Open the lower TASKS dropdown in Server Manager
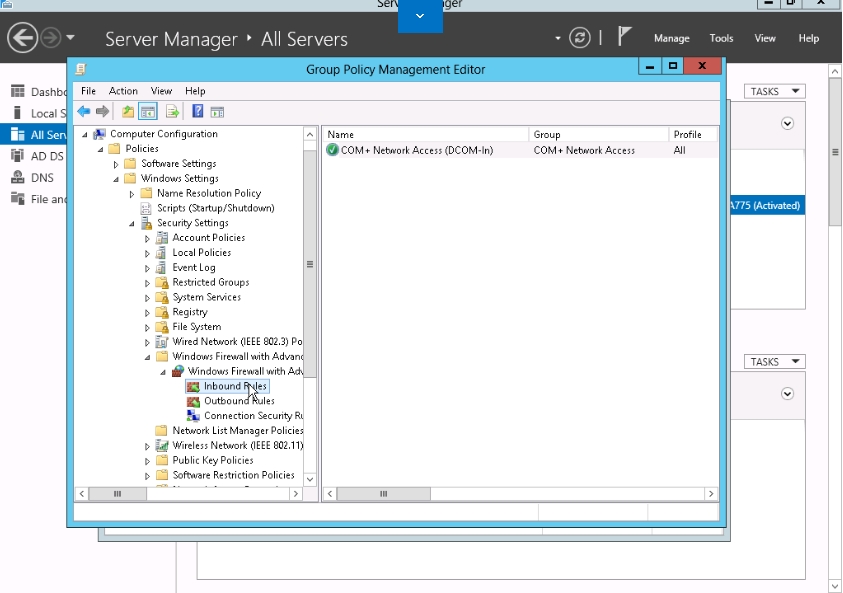 775,362
